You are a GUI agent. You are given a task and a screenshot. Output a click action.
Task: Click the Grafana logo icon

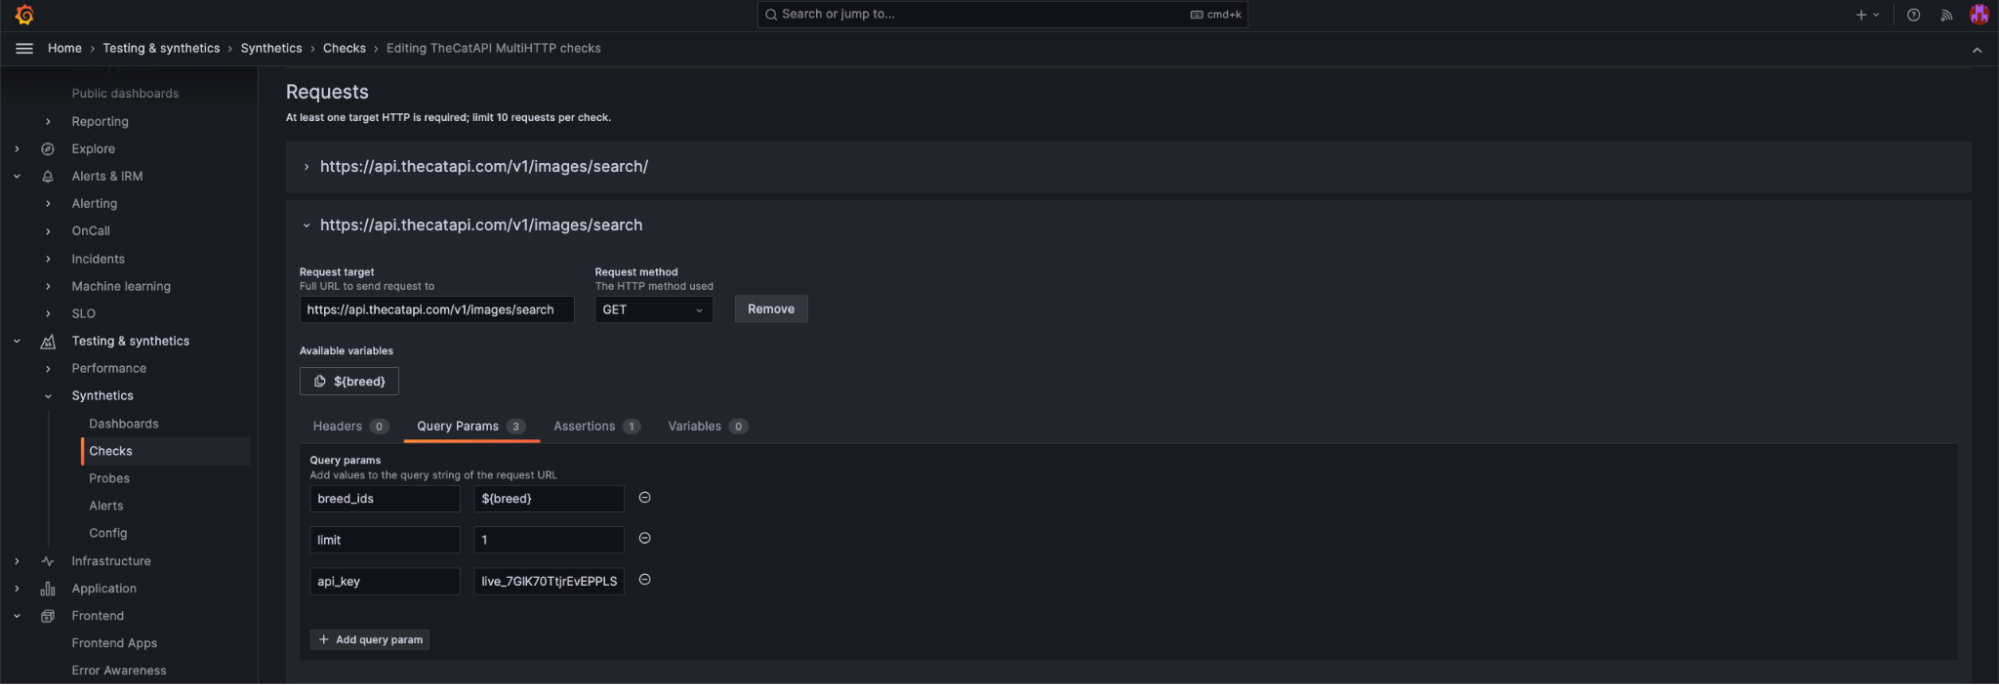coord(25,15)
